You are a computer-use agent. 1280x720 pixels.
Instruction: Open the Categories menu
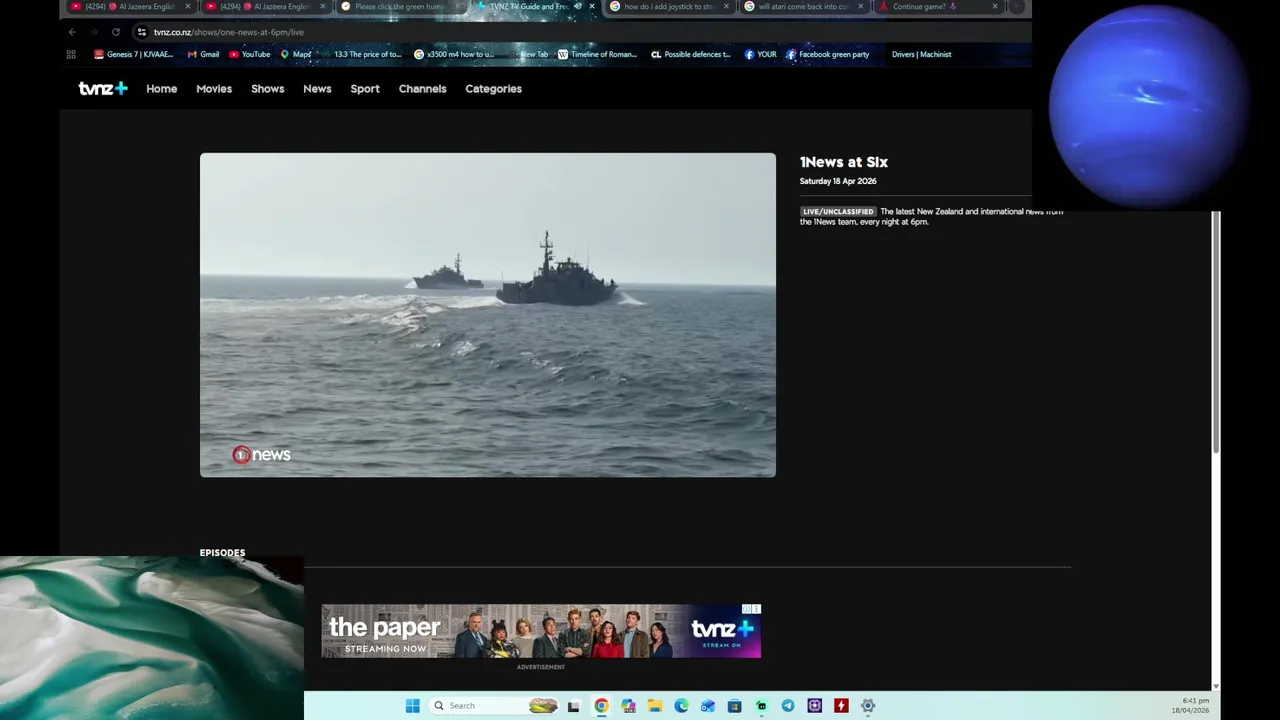(x=493, y=89)
